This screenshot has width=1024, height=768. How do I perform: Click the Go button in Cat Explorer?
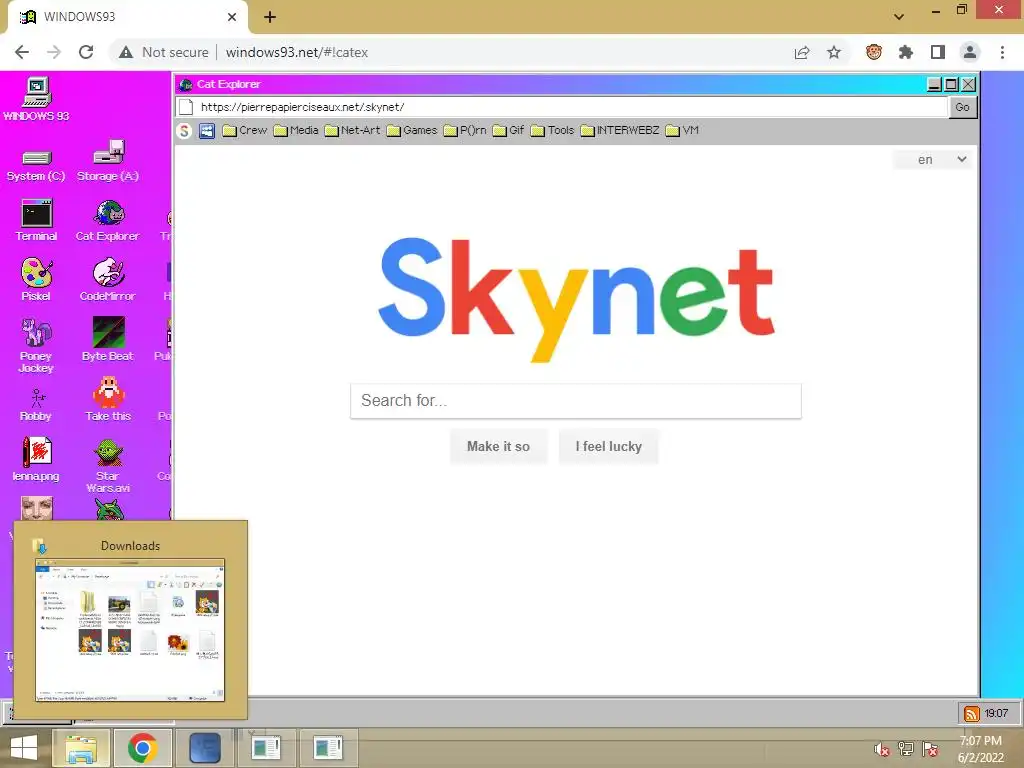[x=963, y=107]
